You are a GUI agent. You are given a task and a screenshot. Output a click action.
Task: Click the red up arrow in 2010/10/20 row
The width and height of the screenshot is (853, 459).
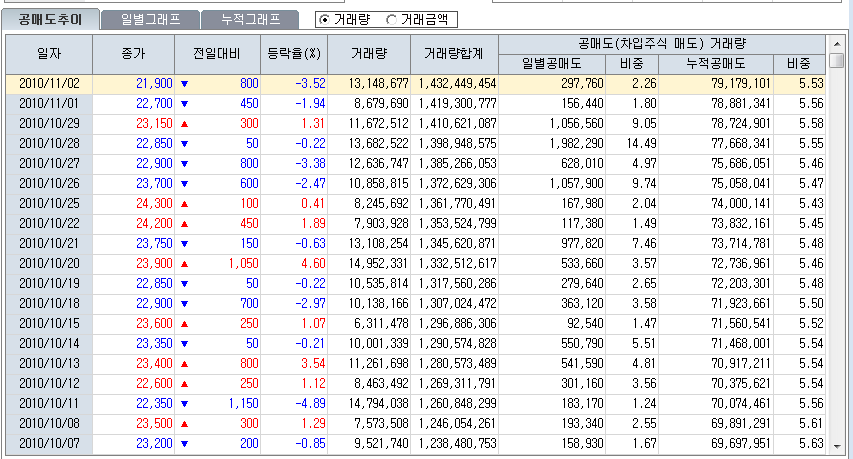click(x=184, y=263)
